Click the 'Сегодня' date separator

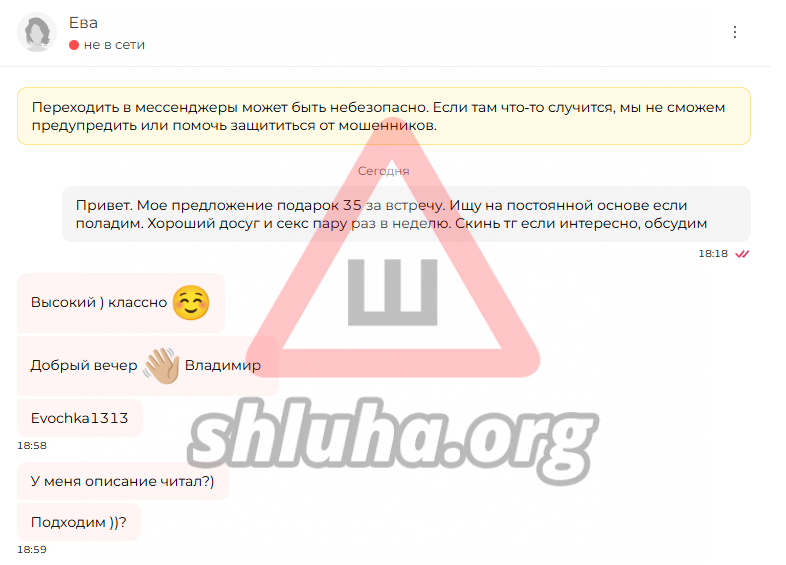383,171
